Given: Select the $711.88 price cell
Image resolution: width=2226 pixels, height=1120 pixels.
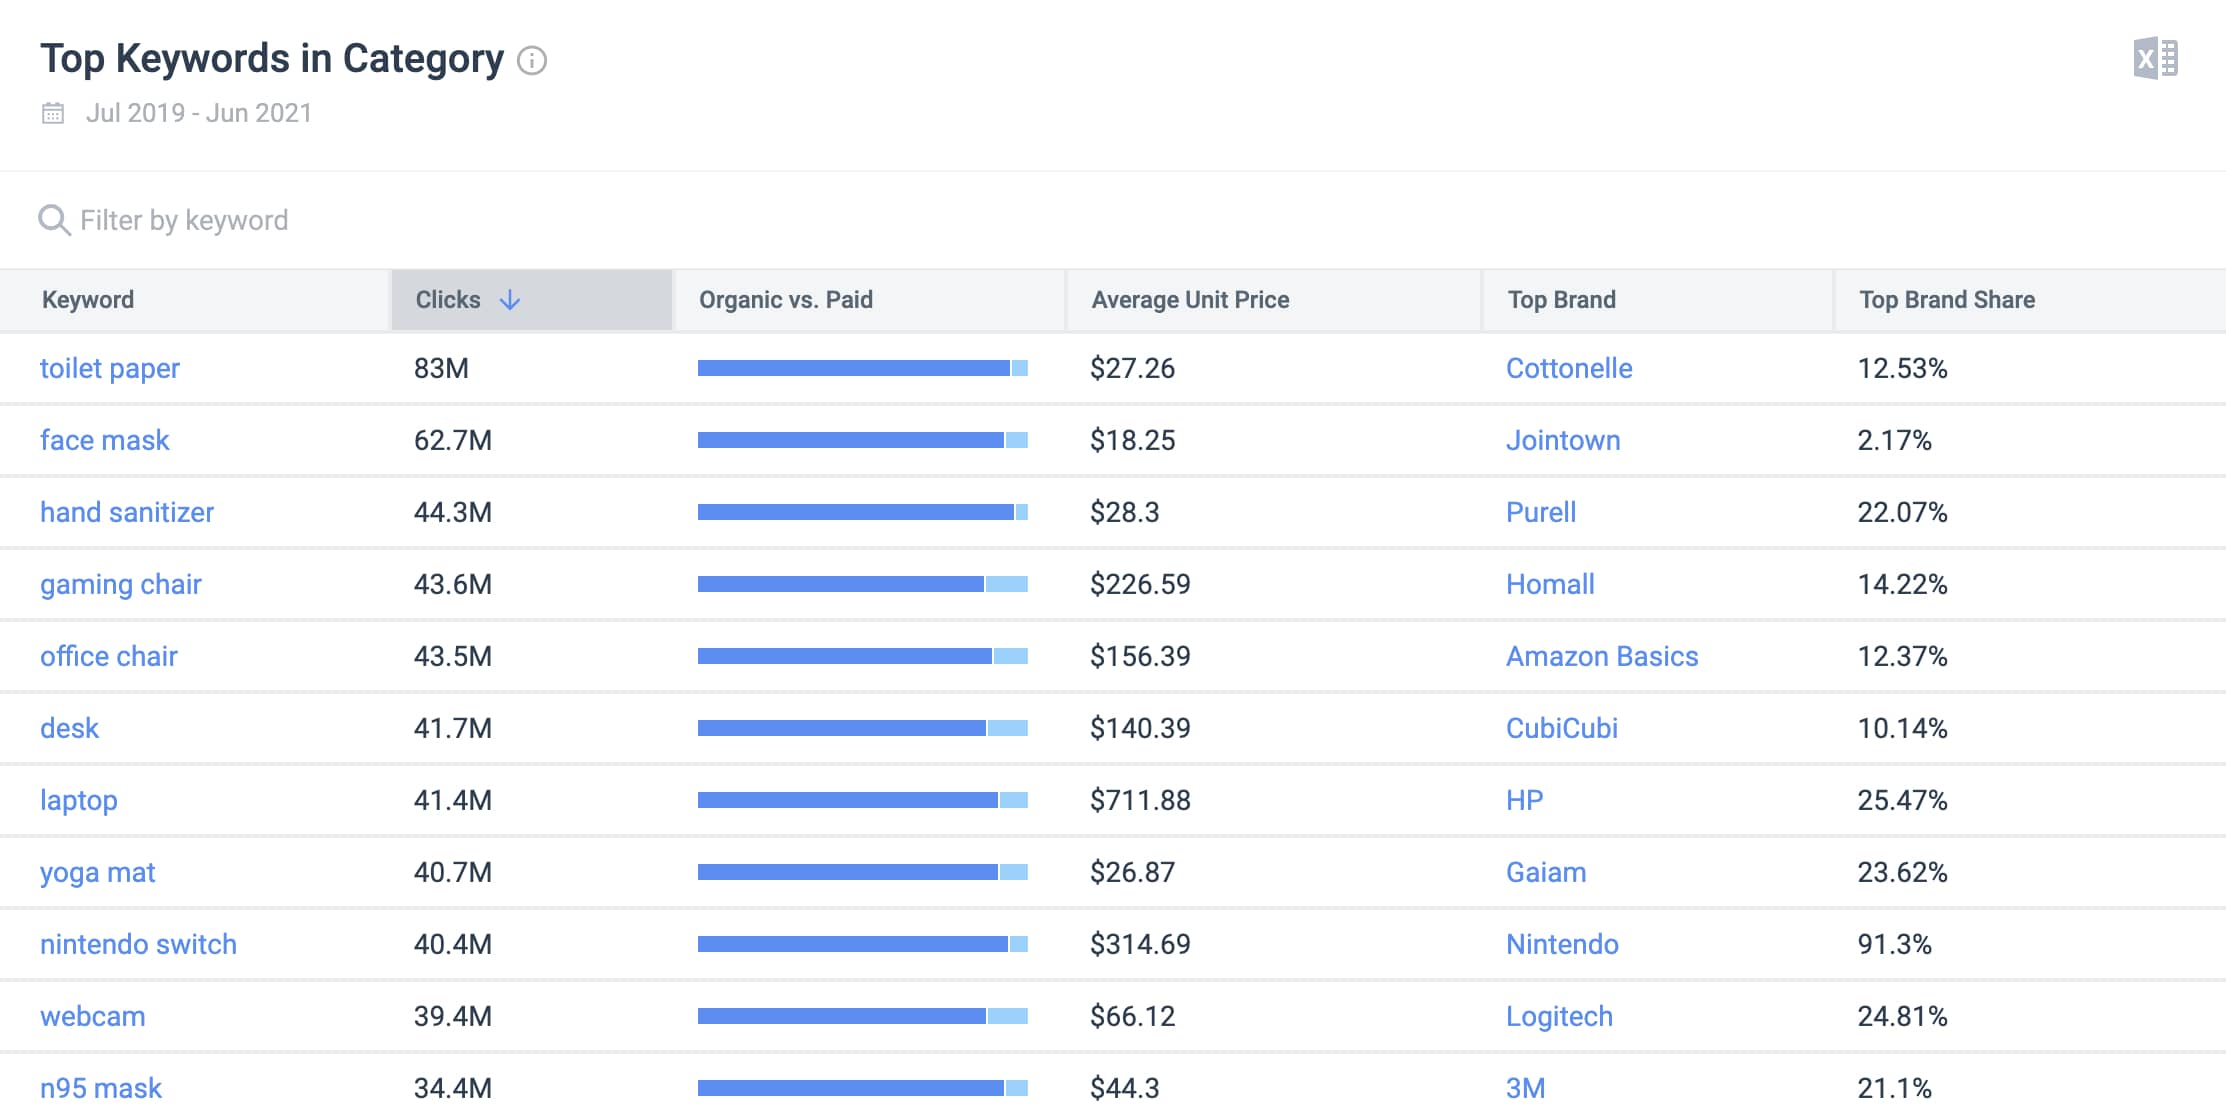Looking at the screenshot, I should tap(1140, 800).
